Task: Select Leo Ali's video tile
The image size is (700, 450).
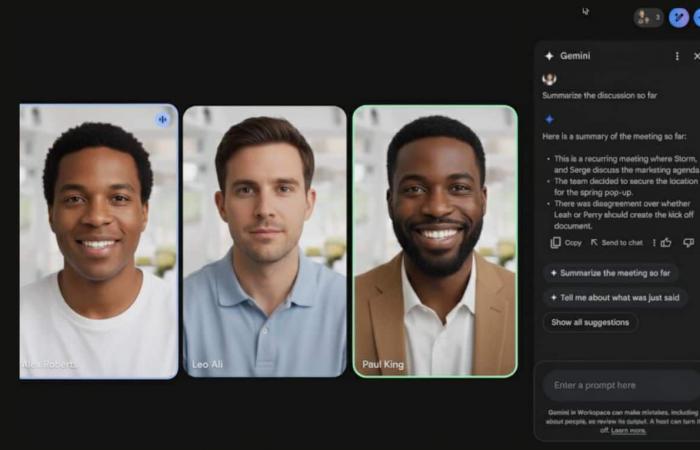Action: coord(264,240)
